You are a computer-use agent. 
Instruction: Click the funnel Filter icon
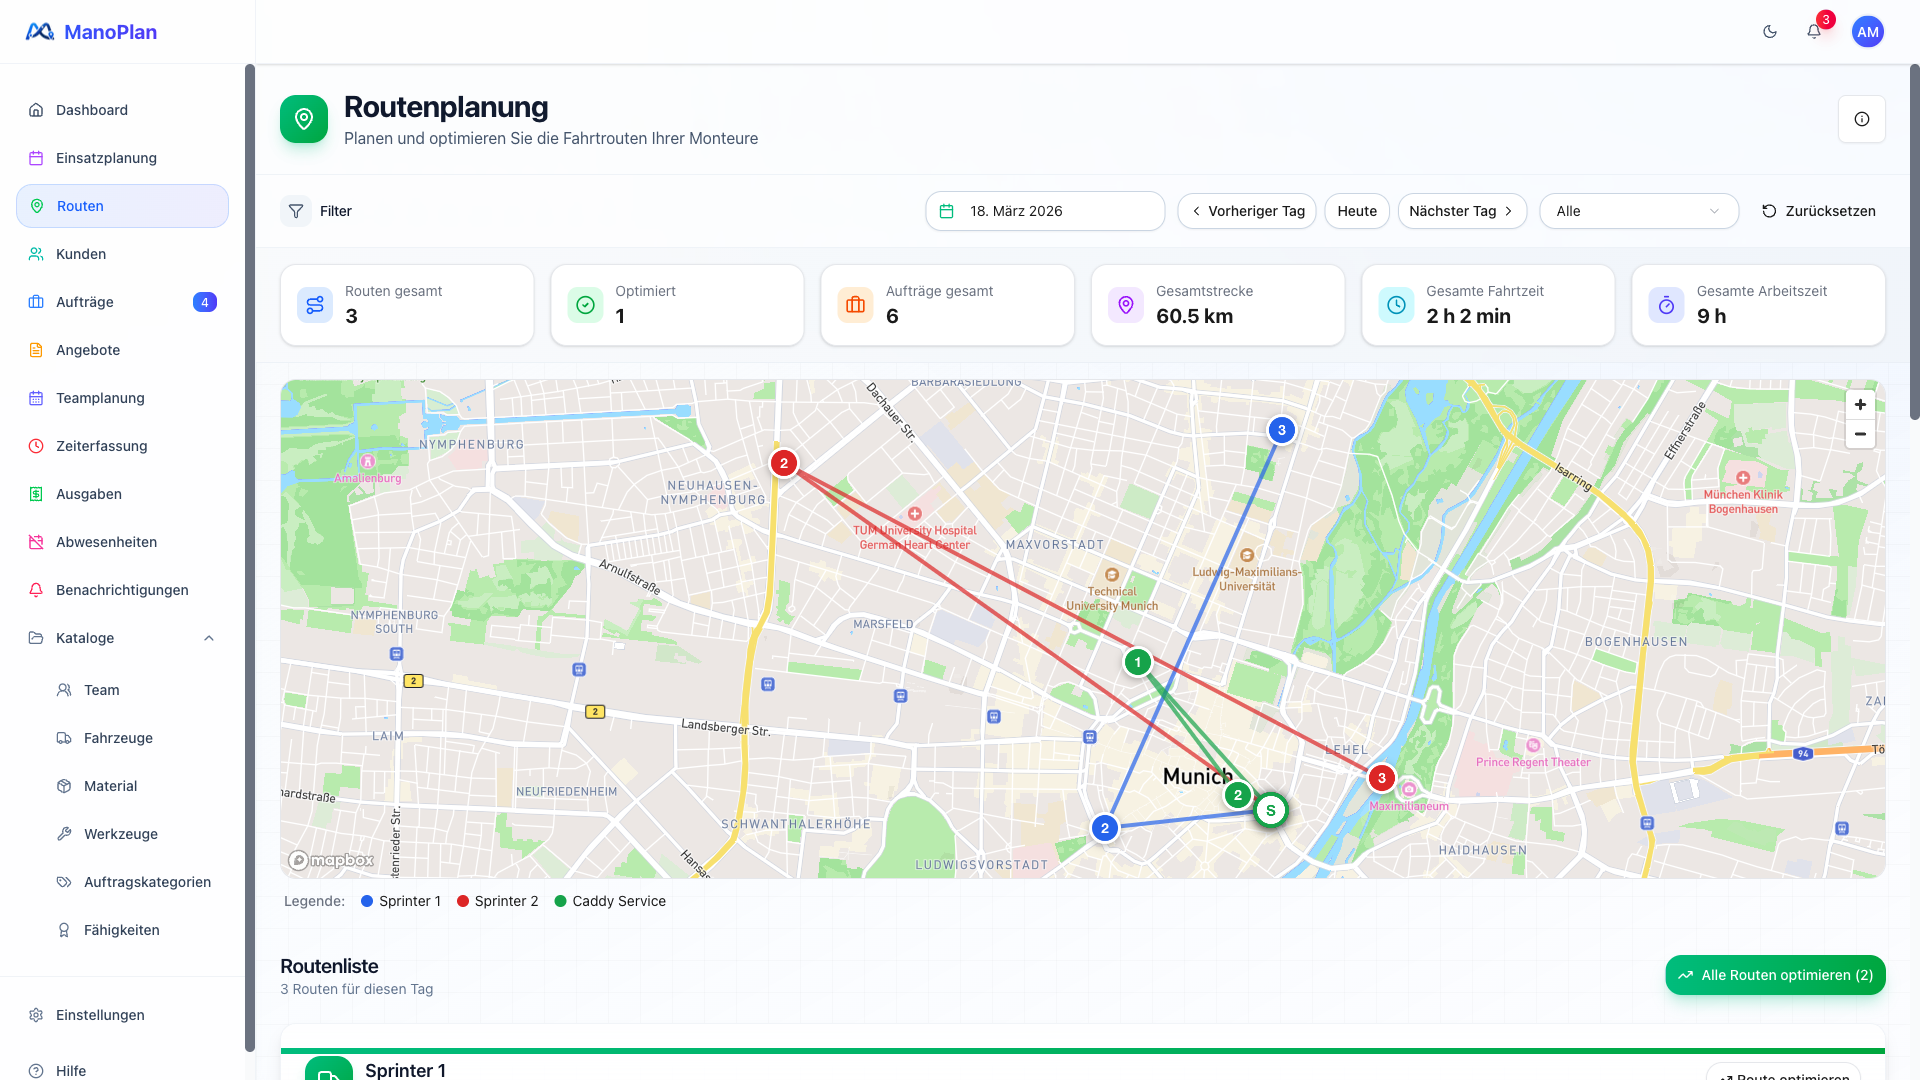(x=296, y=211)
